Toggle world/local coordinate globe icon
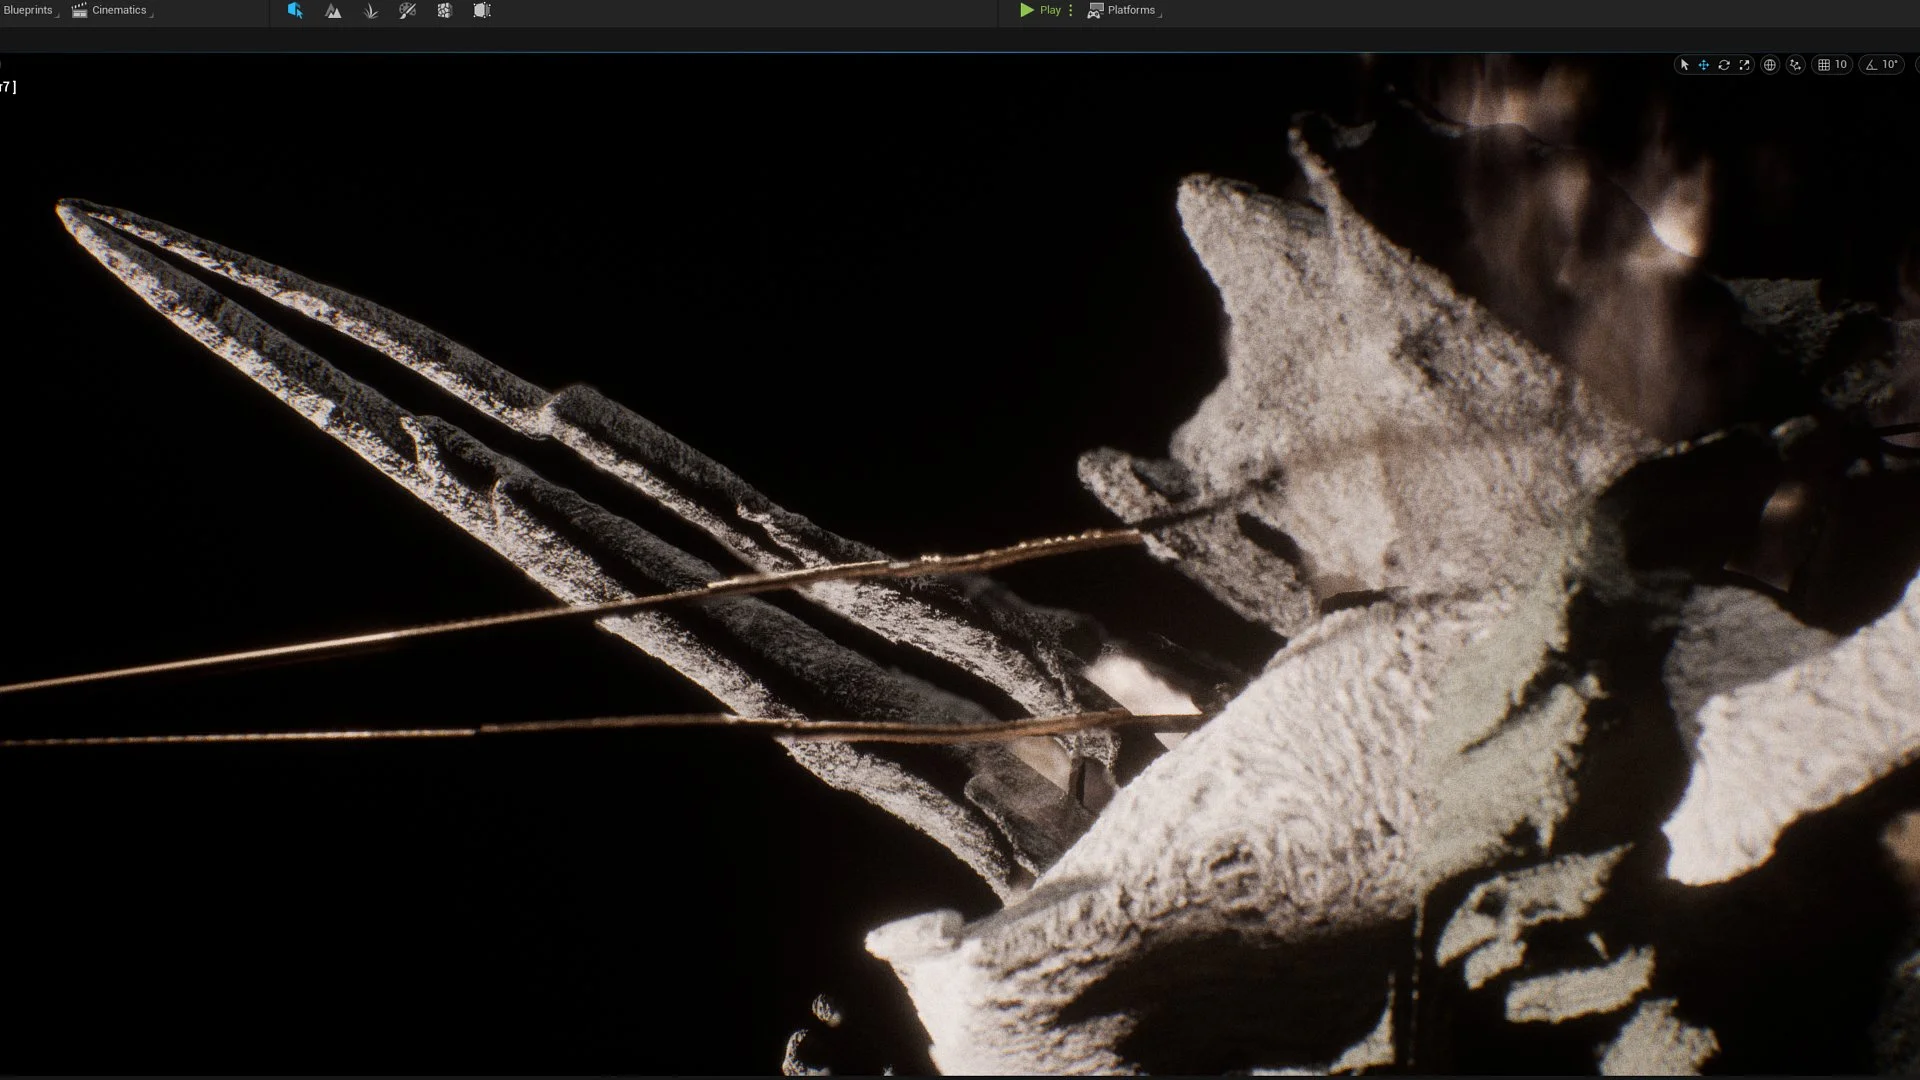Screen dimensions: 1920x1080 pos(1770,64)
